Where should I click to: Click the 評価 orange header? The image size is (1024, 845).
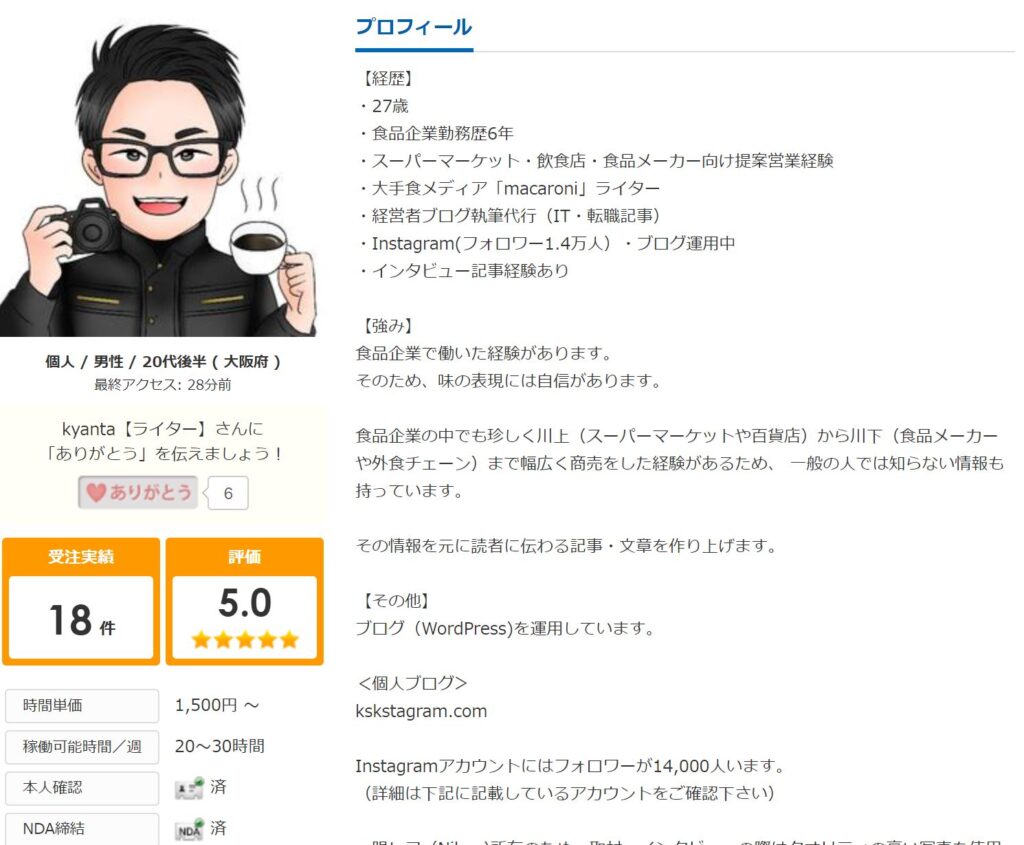click(245, 556)
